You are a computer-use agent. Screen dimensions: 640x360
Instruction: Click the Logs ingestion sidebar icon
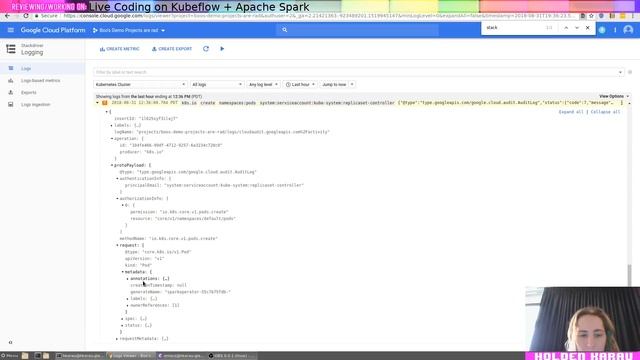coord(11,104)
